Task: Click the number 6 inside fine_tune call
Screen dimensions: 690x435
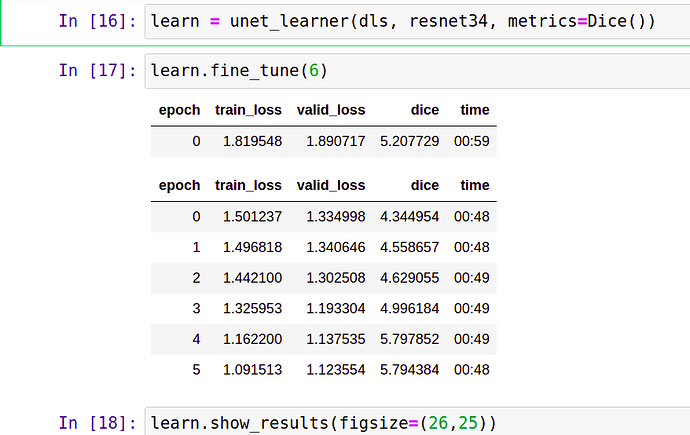Action: (313, 71)
